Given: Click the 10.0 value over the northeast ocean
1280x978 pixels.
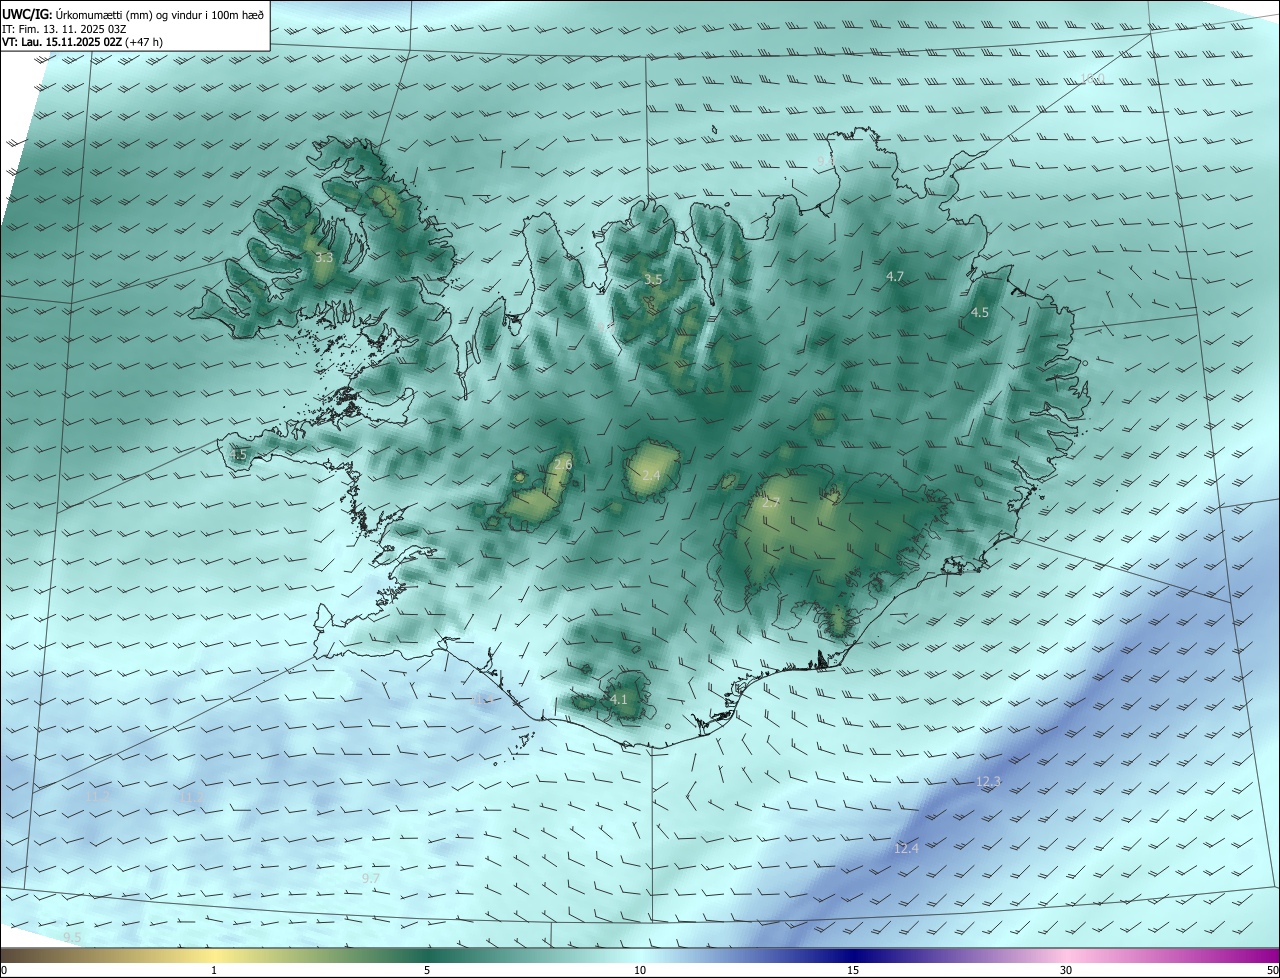Looking at the screenshot, I should pyautogui.click(x=1094, y=78).
